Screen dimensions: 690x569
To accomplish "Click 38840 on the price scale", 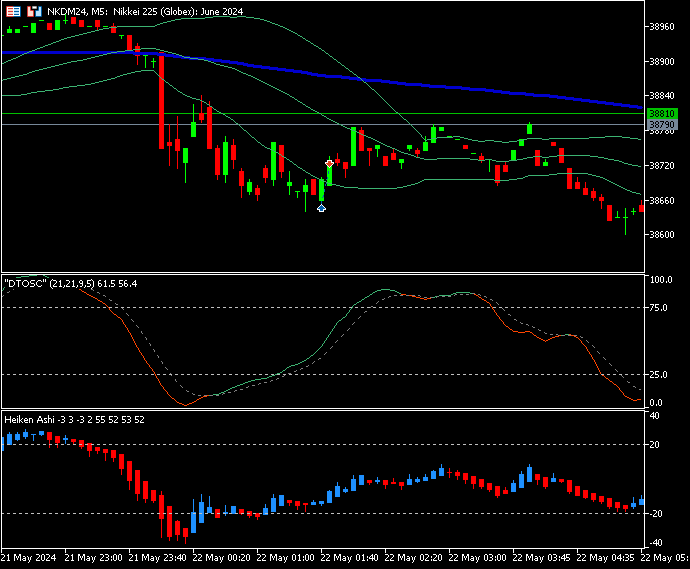I will [662, 96].
